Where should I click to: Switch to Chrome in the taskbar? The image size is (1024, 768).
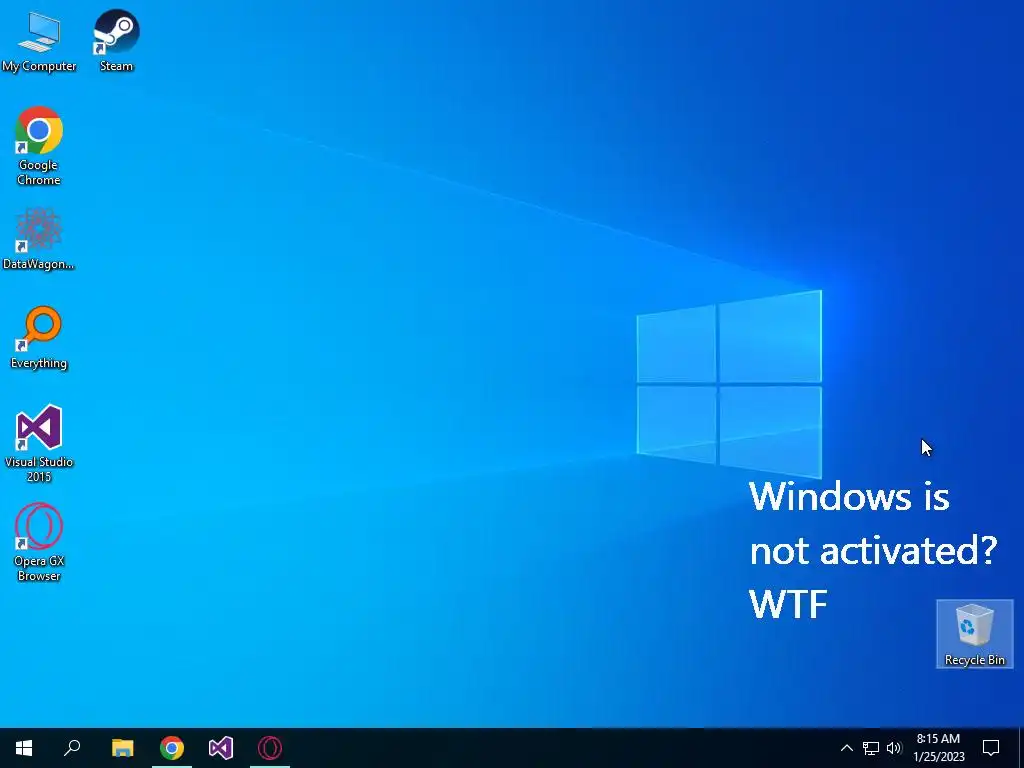pos(172,748)
